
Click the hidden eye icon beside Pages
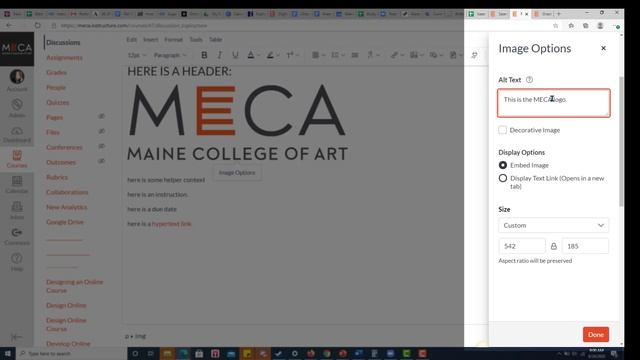[x=102, y=116]
